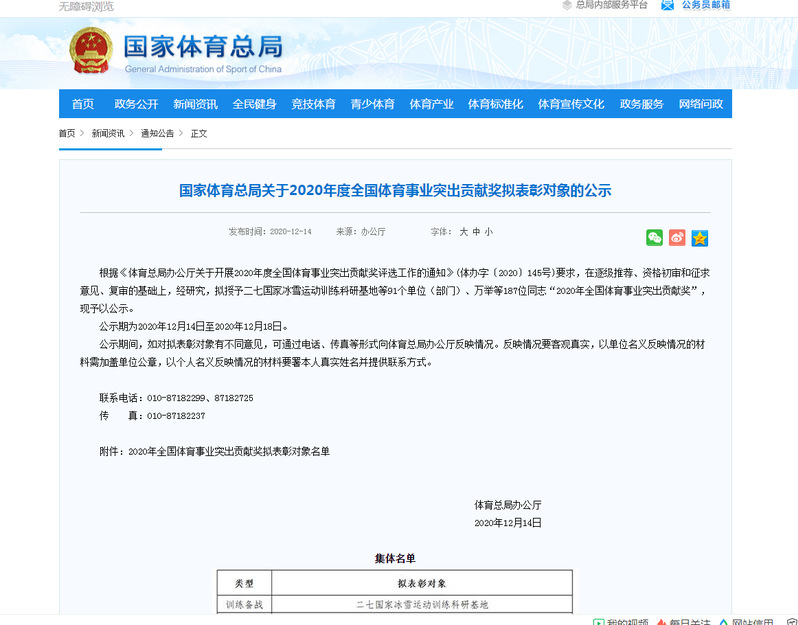
Task: Open 首页 in main navigation bar
Action: pos(82,104)
